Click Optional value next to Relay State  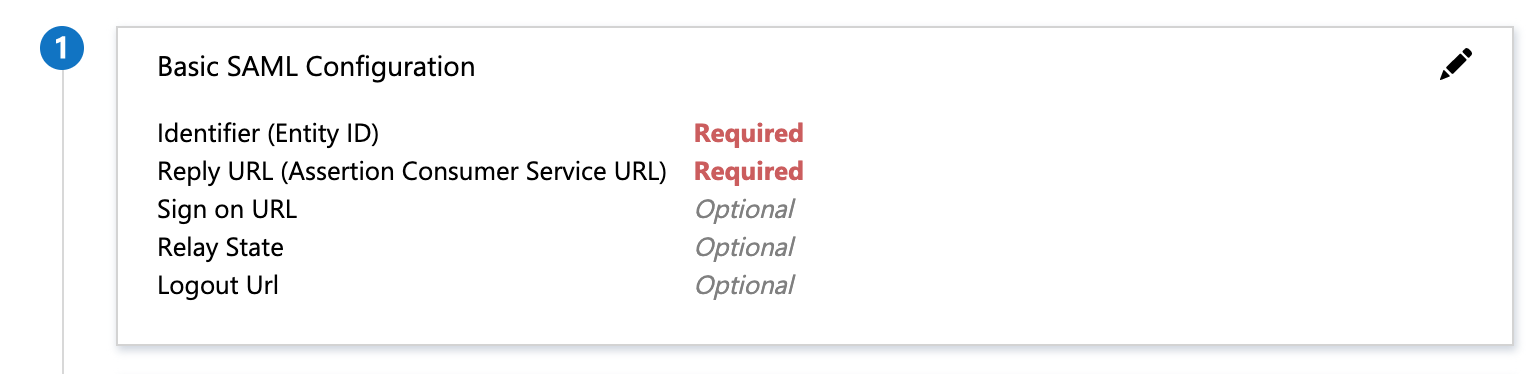(744, 248)
